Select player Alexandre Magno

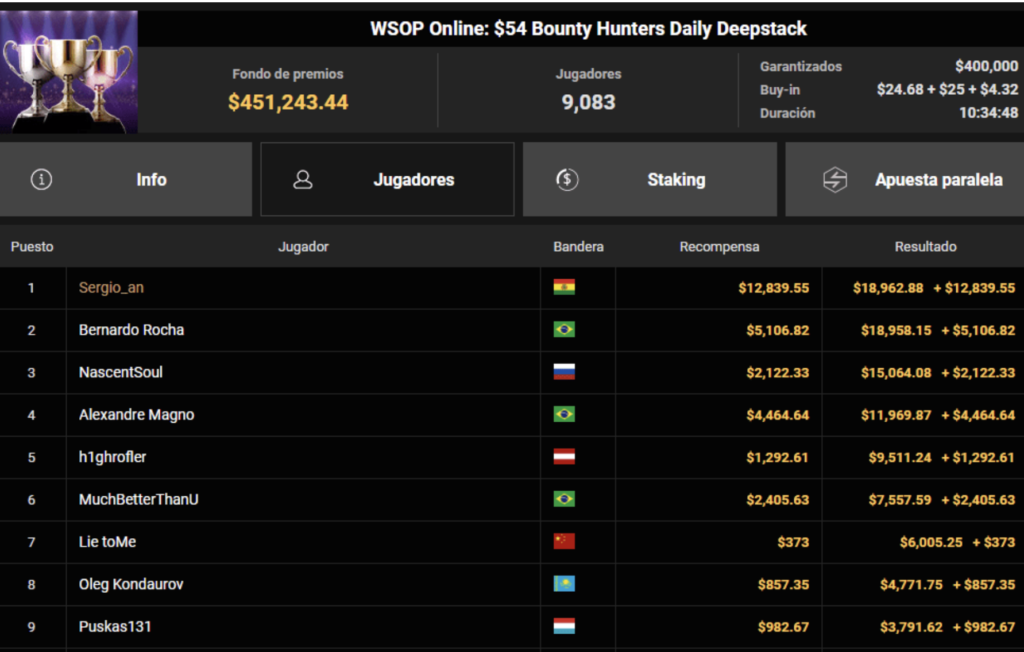(x=136, y=415)
